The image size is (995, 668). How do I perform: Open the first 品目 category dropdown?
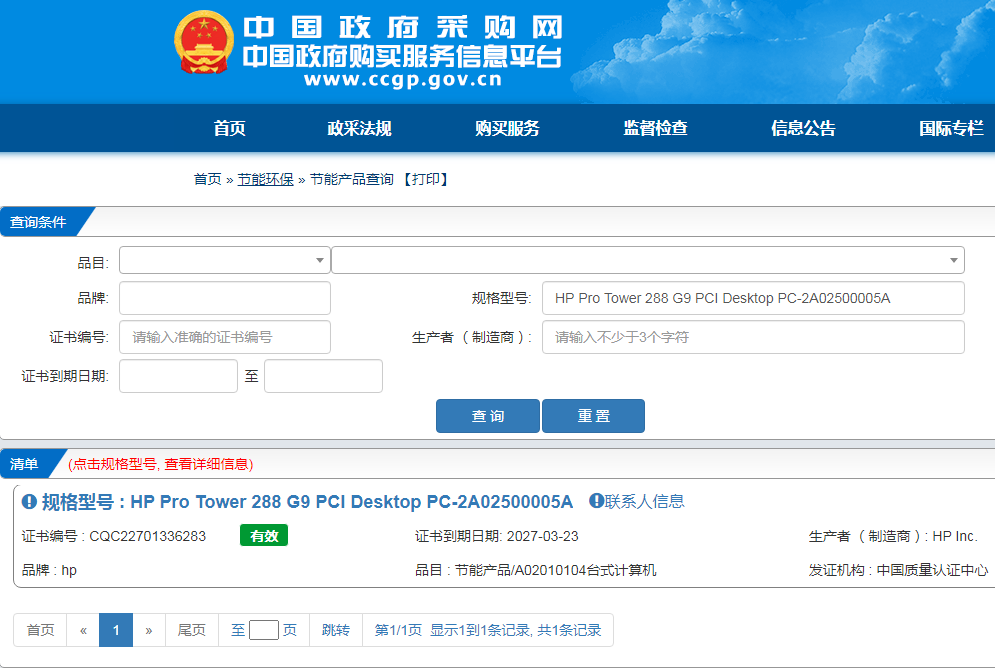pos(225,260)
